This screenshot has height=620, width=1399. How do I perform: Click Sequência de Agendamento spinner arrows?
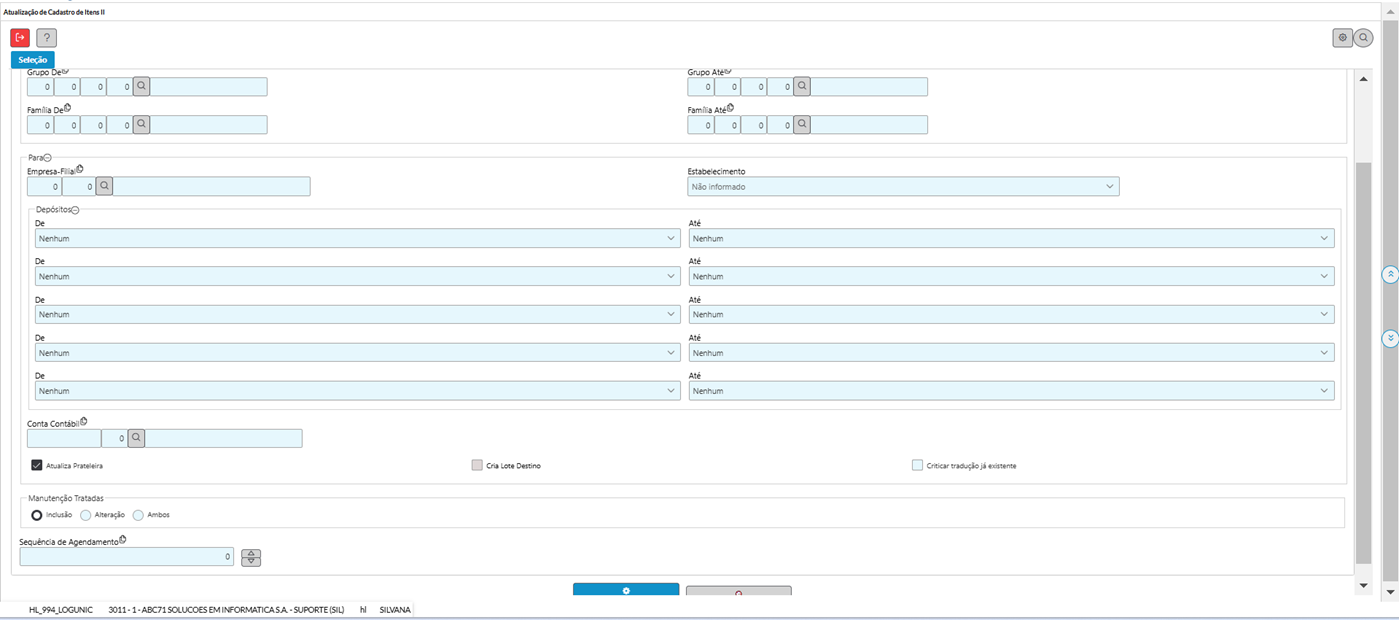click(x=251, y=557)
